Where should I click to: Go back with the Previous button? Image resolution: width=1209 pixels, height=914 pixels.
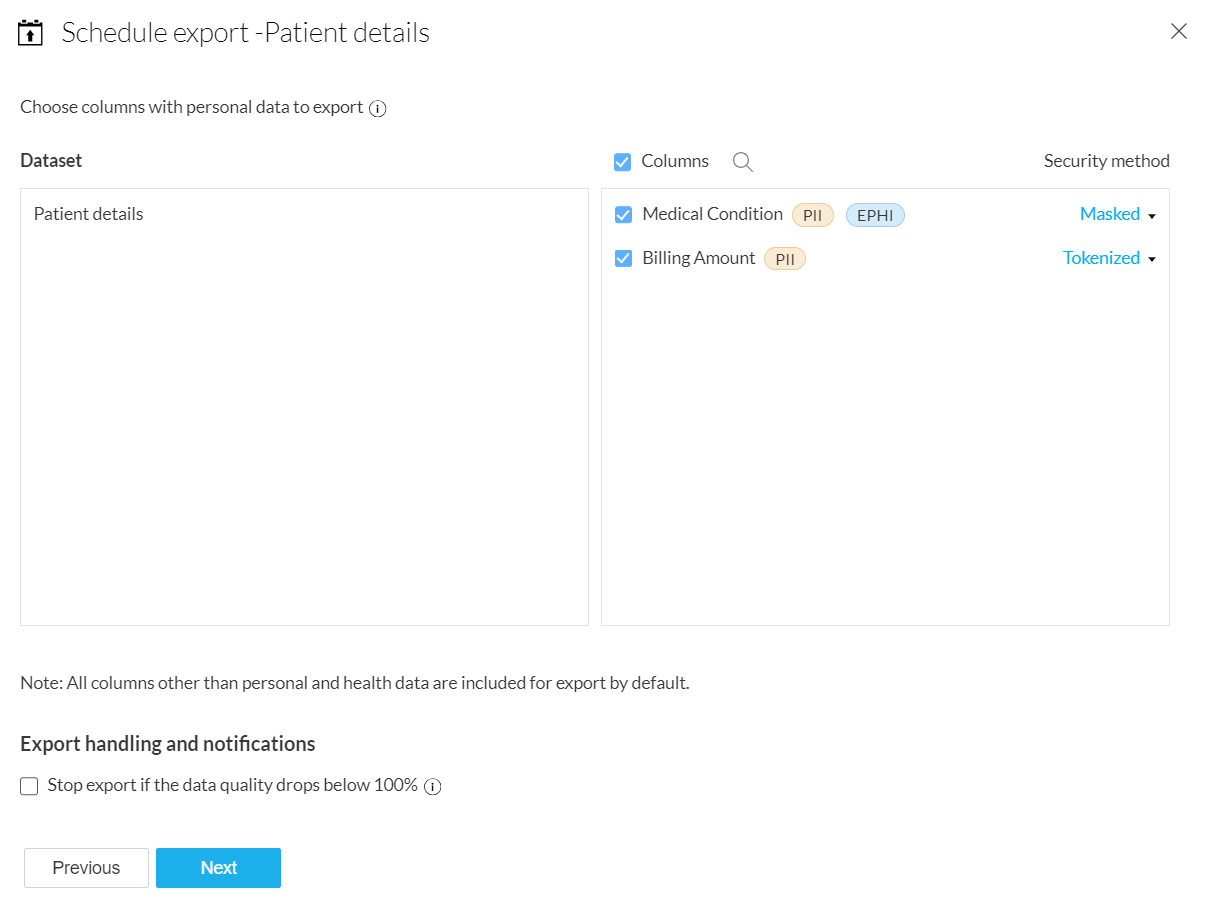pos(86,868)
